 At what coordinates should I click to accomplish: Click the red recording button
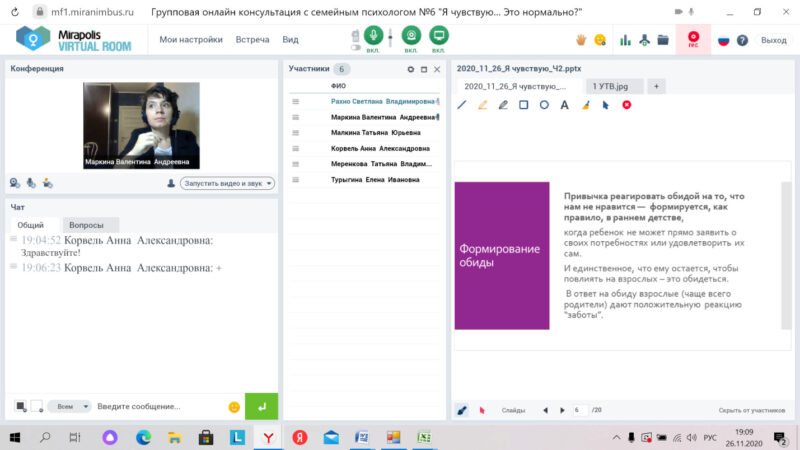pos(693,39)
